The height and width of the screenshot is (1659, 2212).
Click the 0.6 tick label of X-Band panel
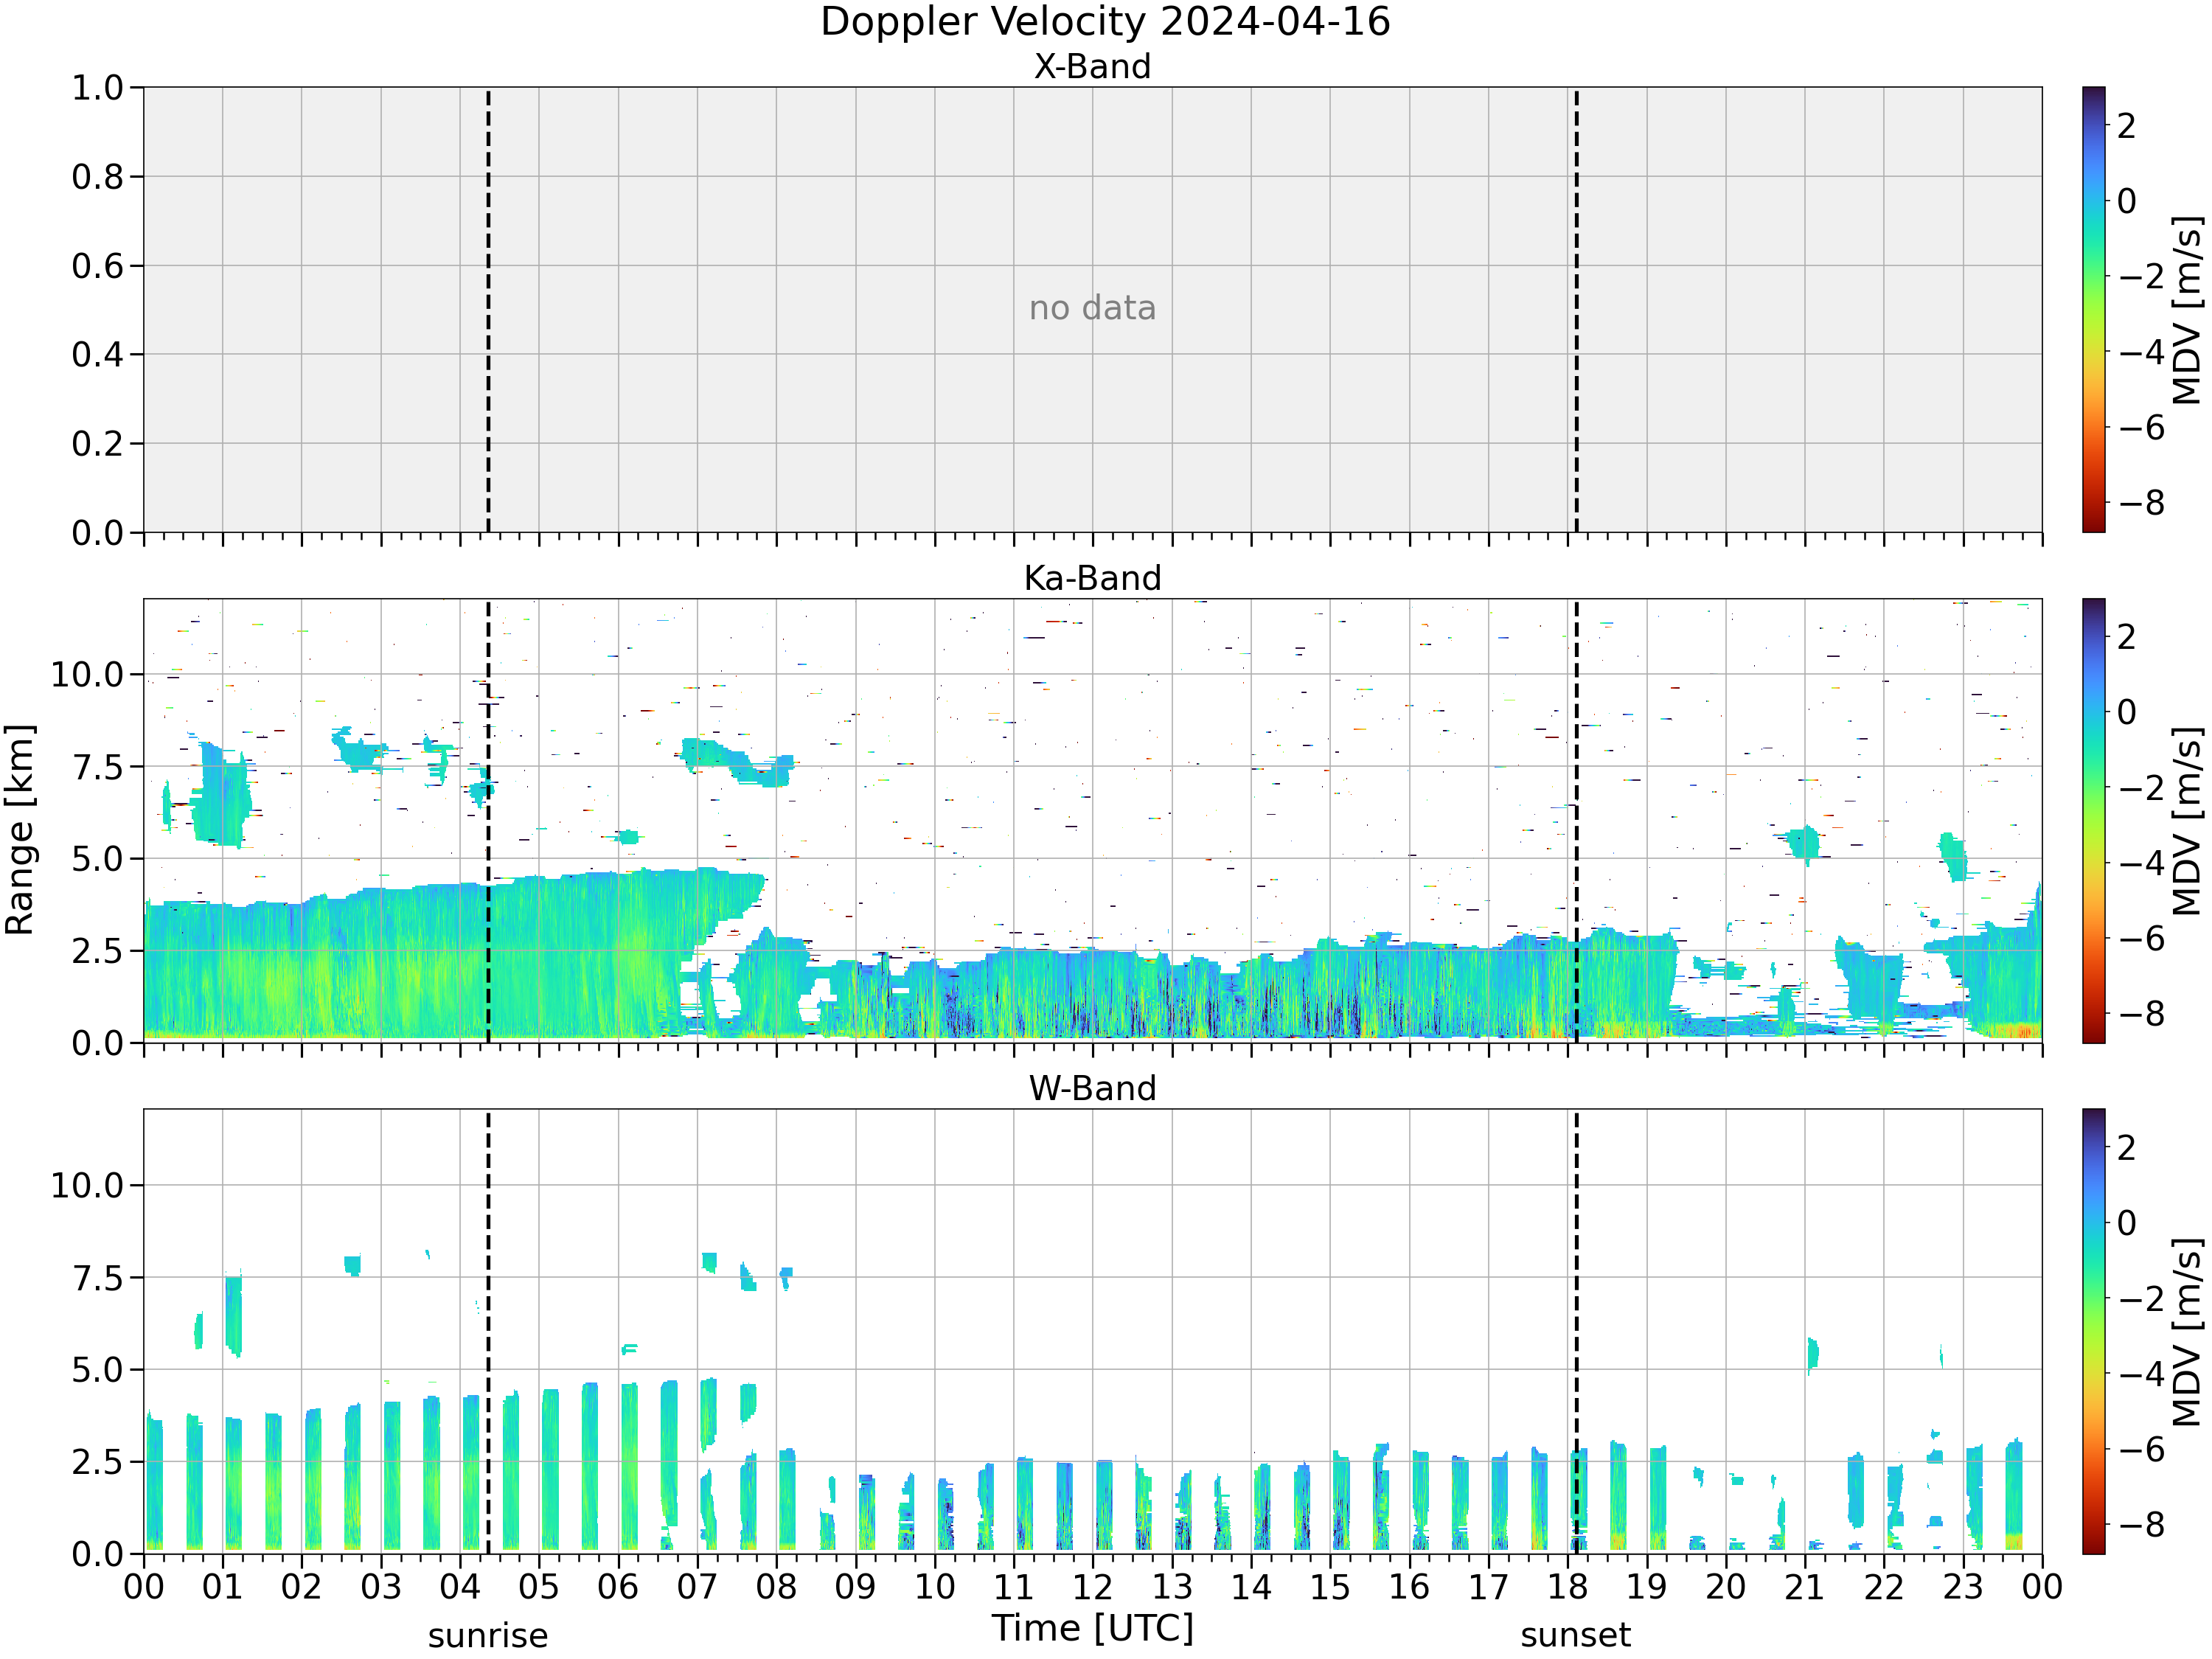97,266
